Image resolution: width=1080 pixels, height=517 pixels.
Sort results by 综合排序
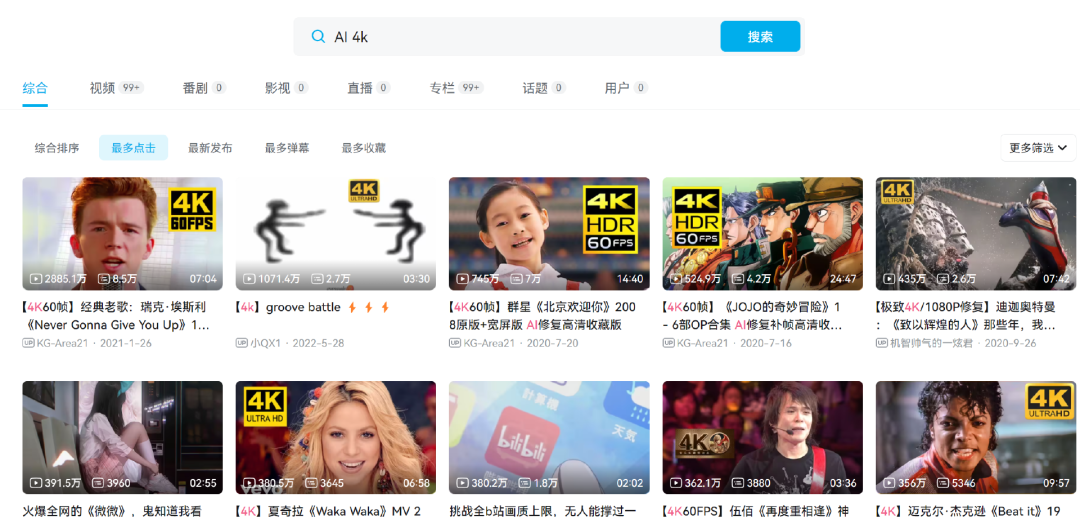(x=57, y=148)
